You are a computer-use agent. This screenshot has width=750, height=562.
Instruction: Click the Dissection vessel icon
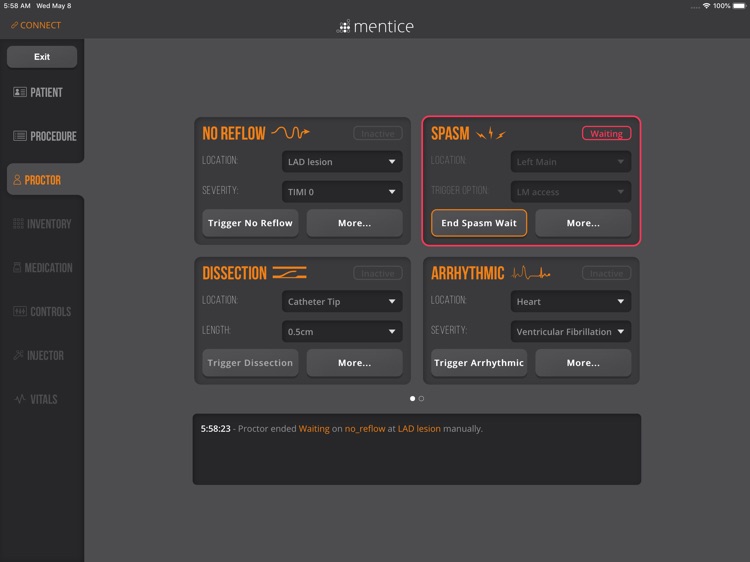click(x=289, y=273)
